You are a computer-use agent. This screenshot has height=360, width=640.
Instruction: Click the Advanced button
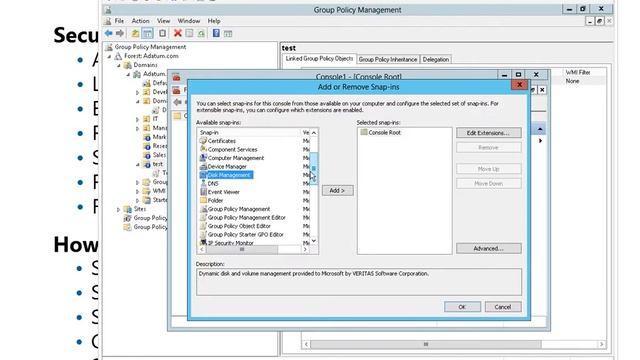(488, 249)
